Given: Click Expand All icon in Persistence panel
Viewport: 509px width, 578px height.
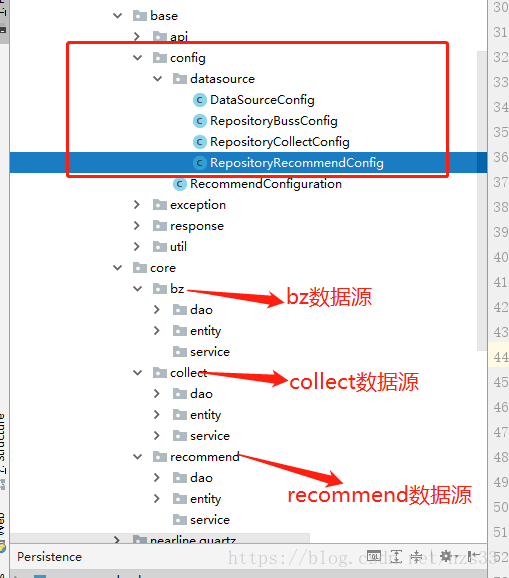Looking at the screenshot, I should [396, 556].
